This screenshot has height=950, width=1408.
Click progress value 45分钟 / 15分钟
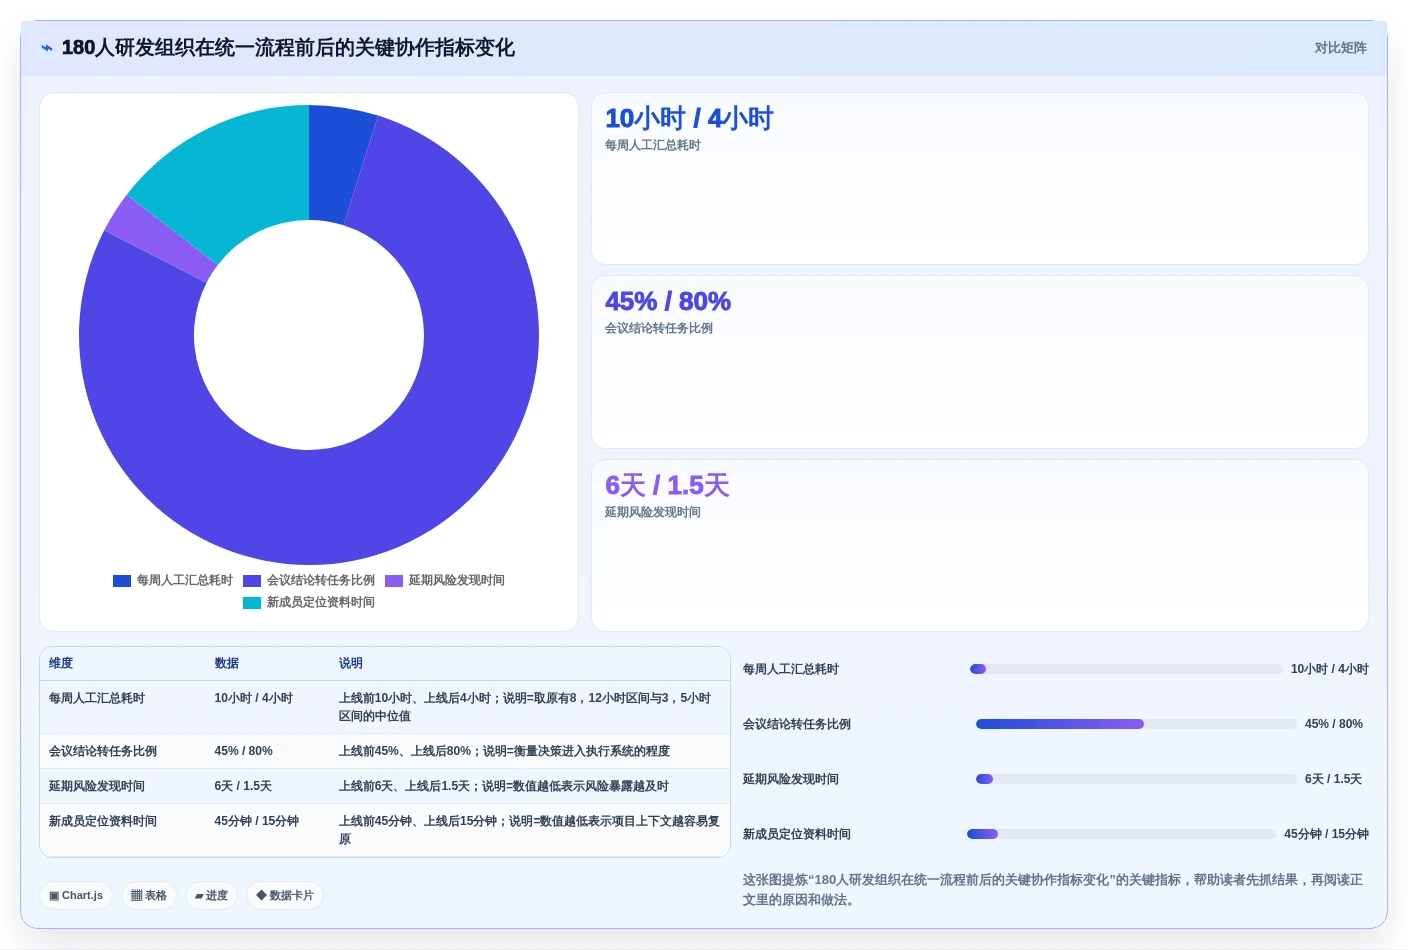pyautogui.click(x=1327, y=835)
